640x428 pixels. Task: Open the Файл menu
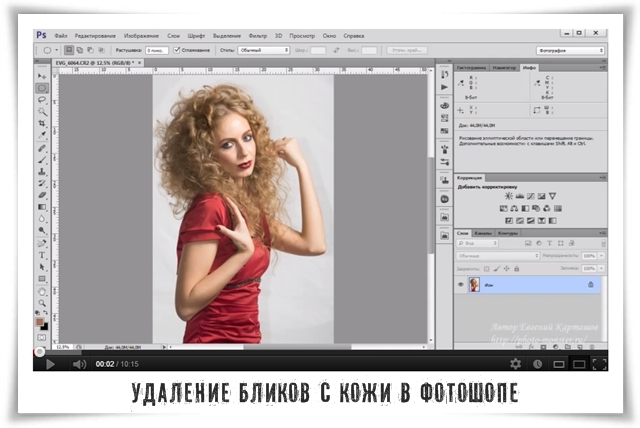click(x=61, y=36)
